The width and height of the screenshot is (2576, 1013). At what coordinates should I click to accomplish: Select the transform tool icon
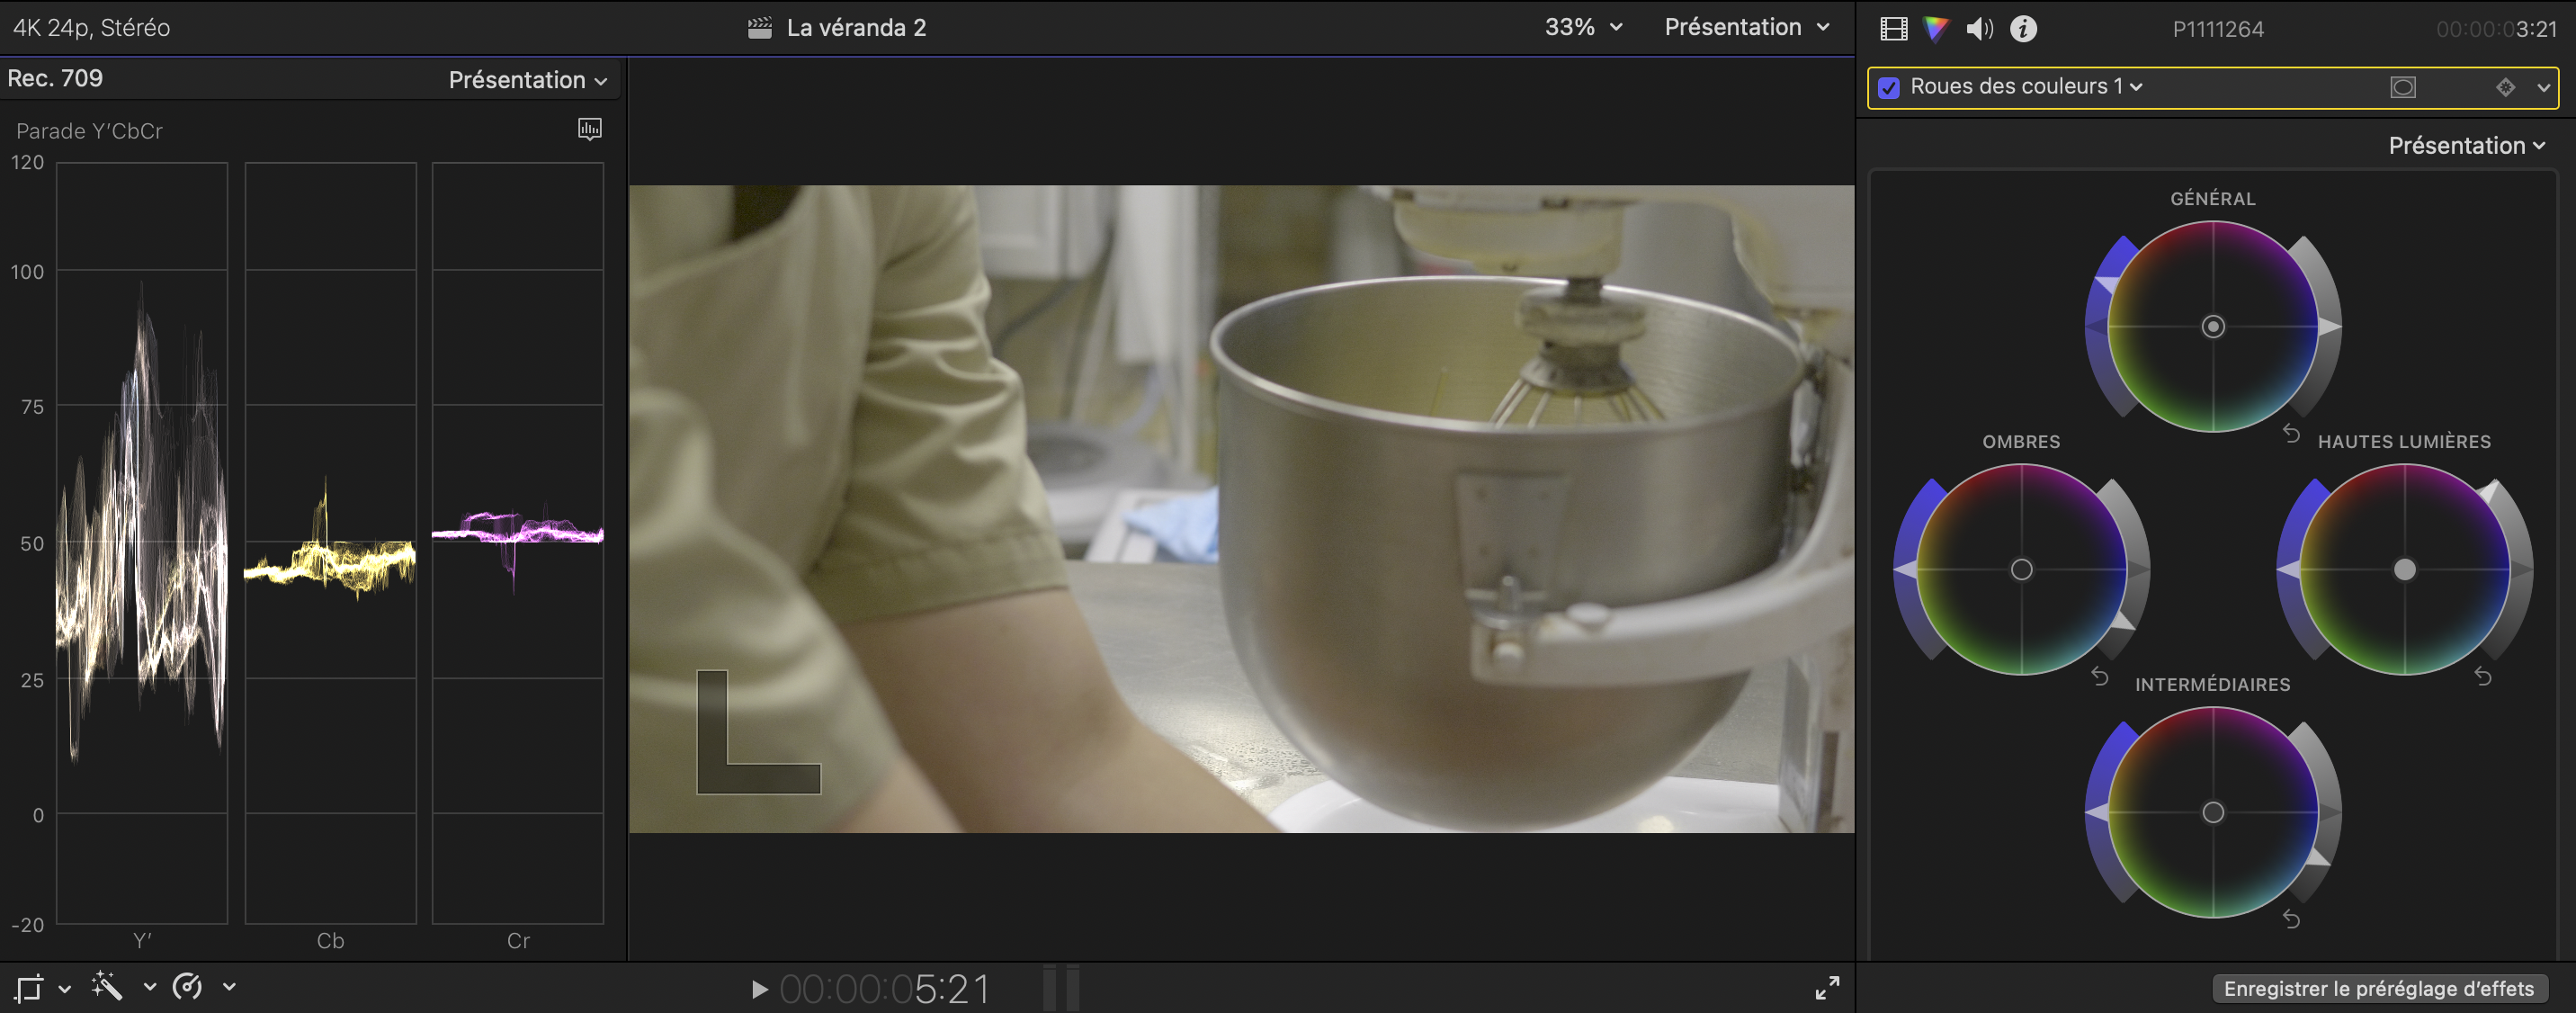pyautogui.click(x=29, y=988)
